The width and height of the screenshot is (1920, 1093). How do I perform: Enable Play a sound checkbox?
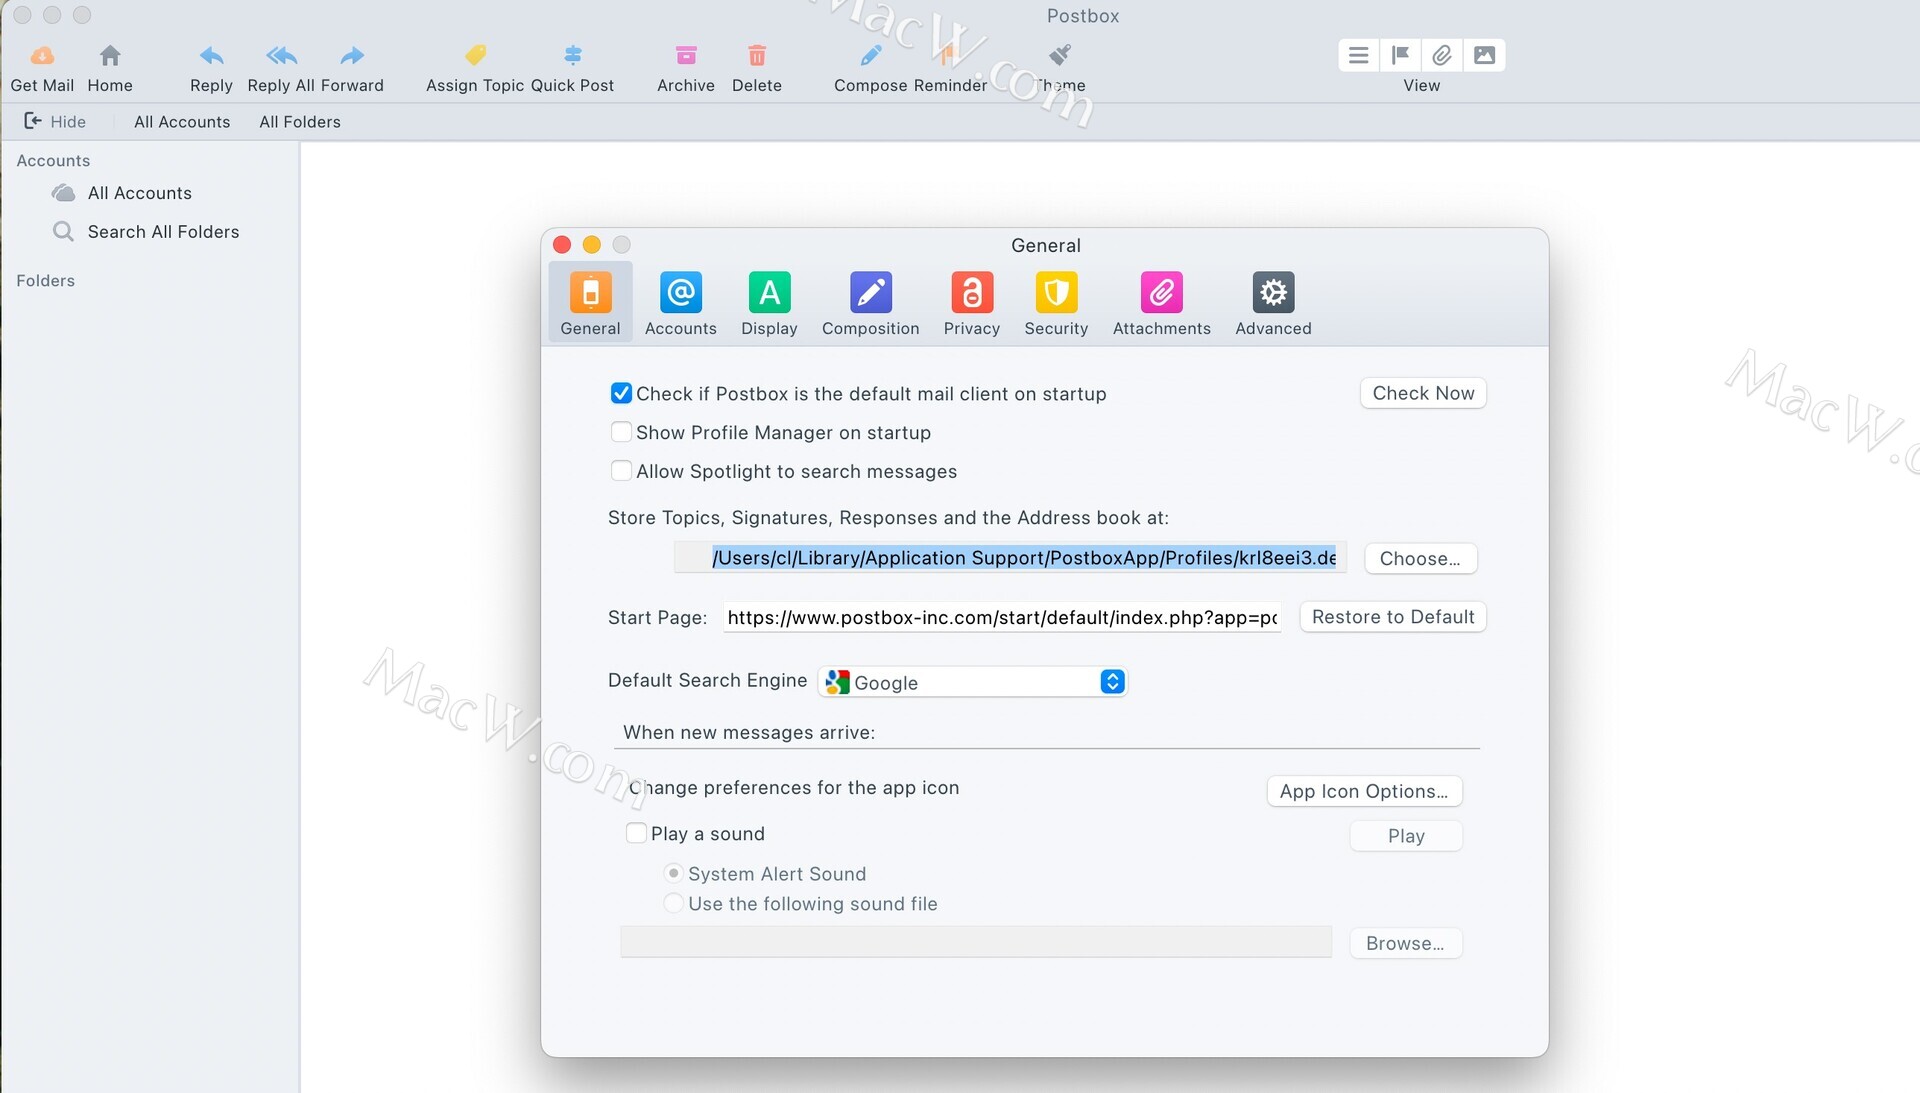(x=636, y=833)
